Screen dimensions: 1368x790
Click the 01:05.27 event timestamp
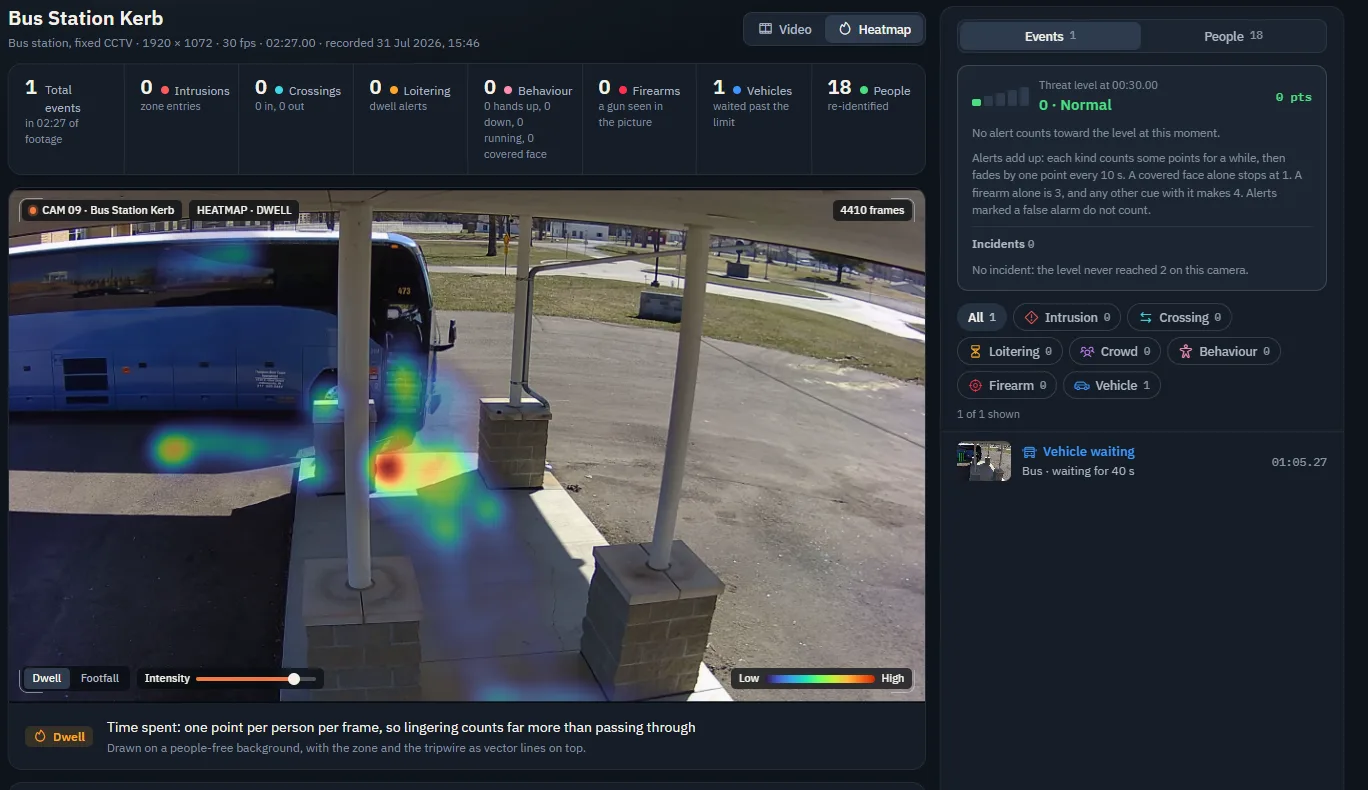[x=1299, y=462]
